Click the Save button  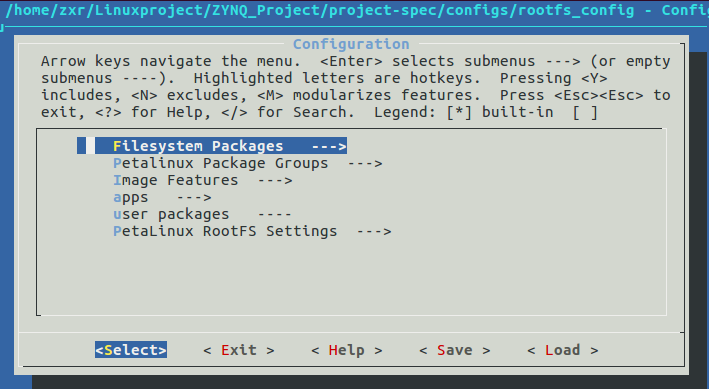(x=454, y=350)
